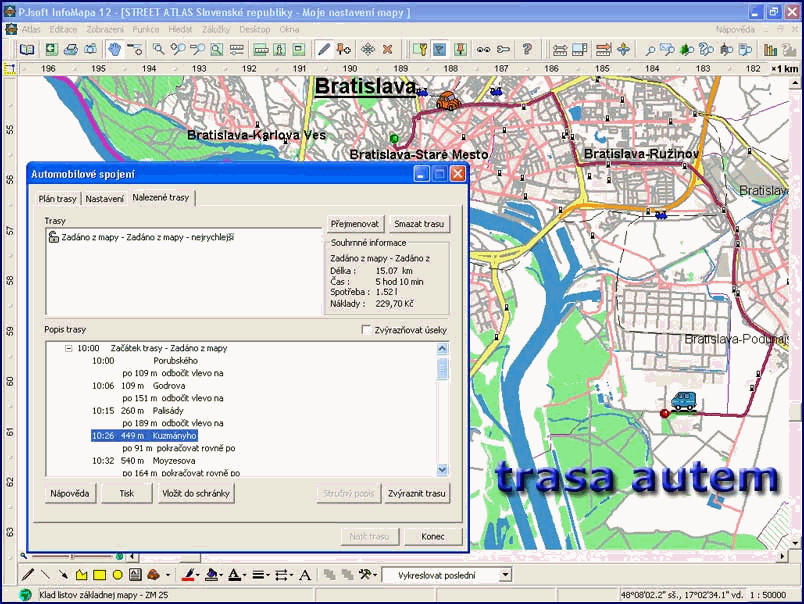Select the yellow rectangle shape tool
Image resolution: width=804 pixels, height=604 pixels.
99,575
